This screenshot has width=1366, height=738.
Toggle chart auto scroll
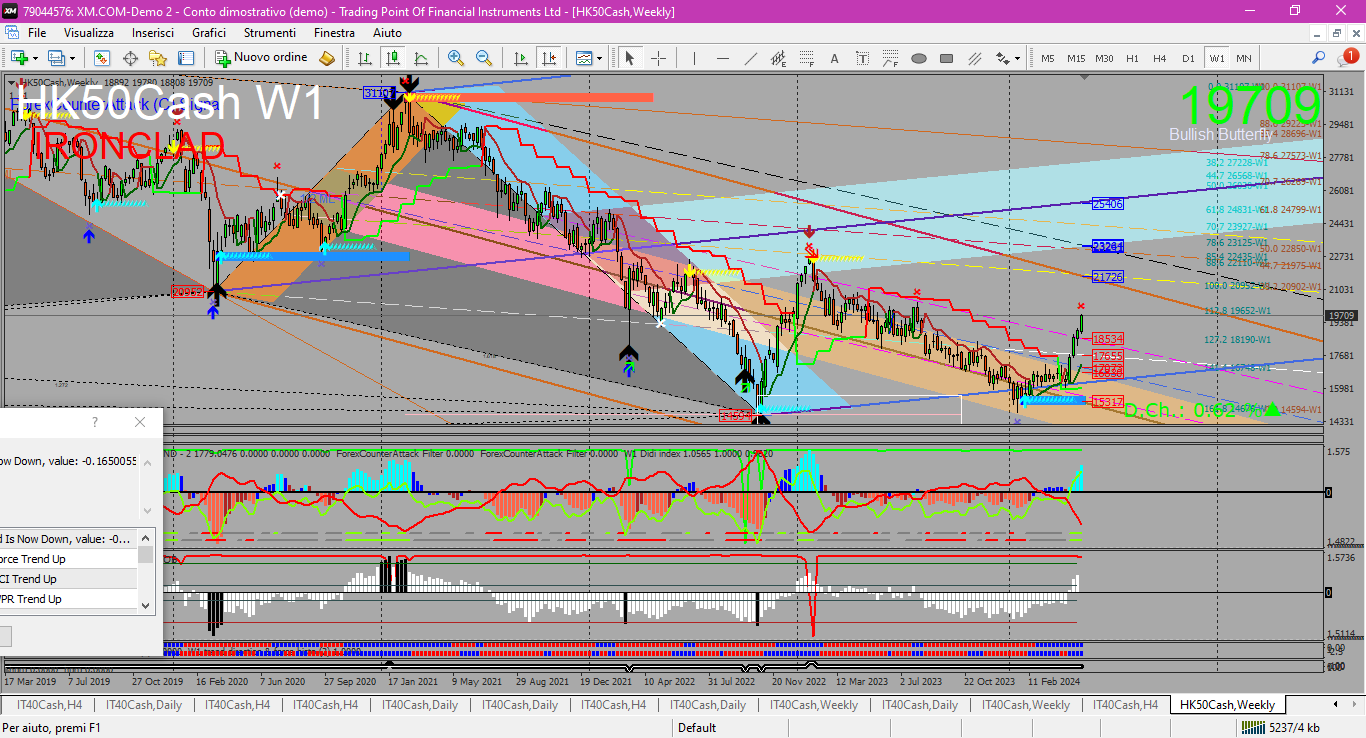520,58
